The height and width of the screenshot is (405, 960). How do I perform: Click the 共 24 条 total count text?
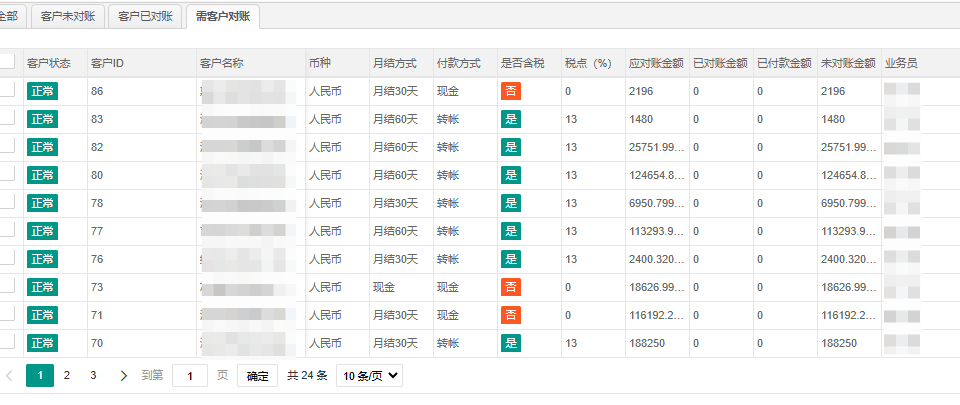tap(307, 376)
